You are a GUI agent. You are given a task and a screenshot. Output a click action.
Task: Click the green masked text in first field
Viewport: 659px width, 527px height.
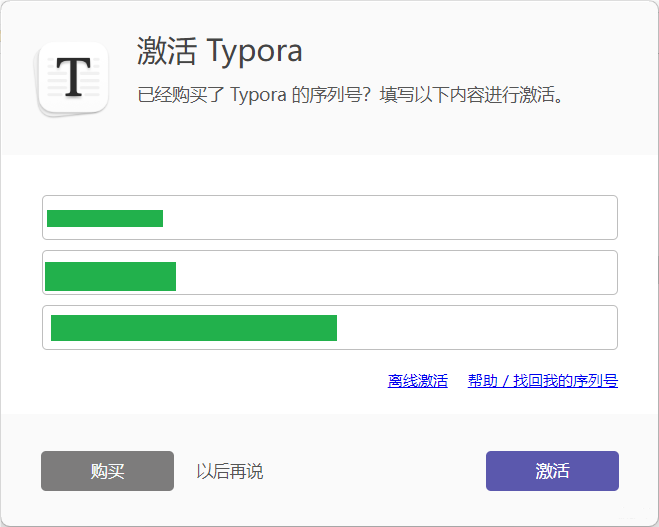pyautogui.click(x=105, y=219)
